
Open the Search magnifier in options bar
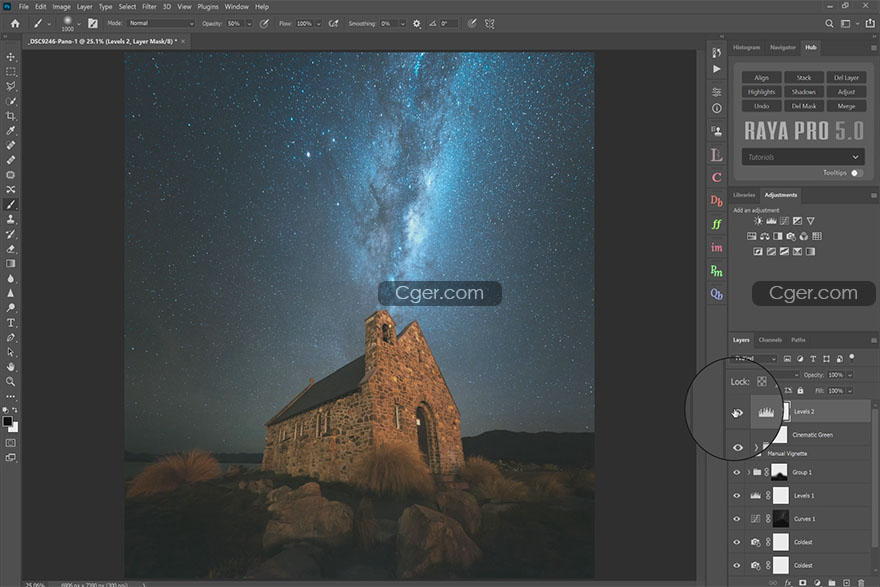(x=829, y=24)
